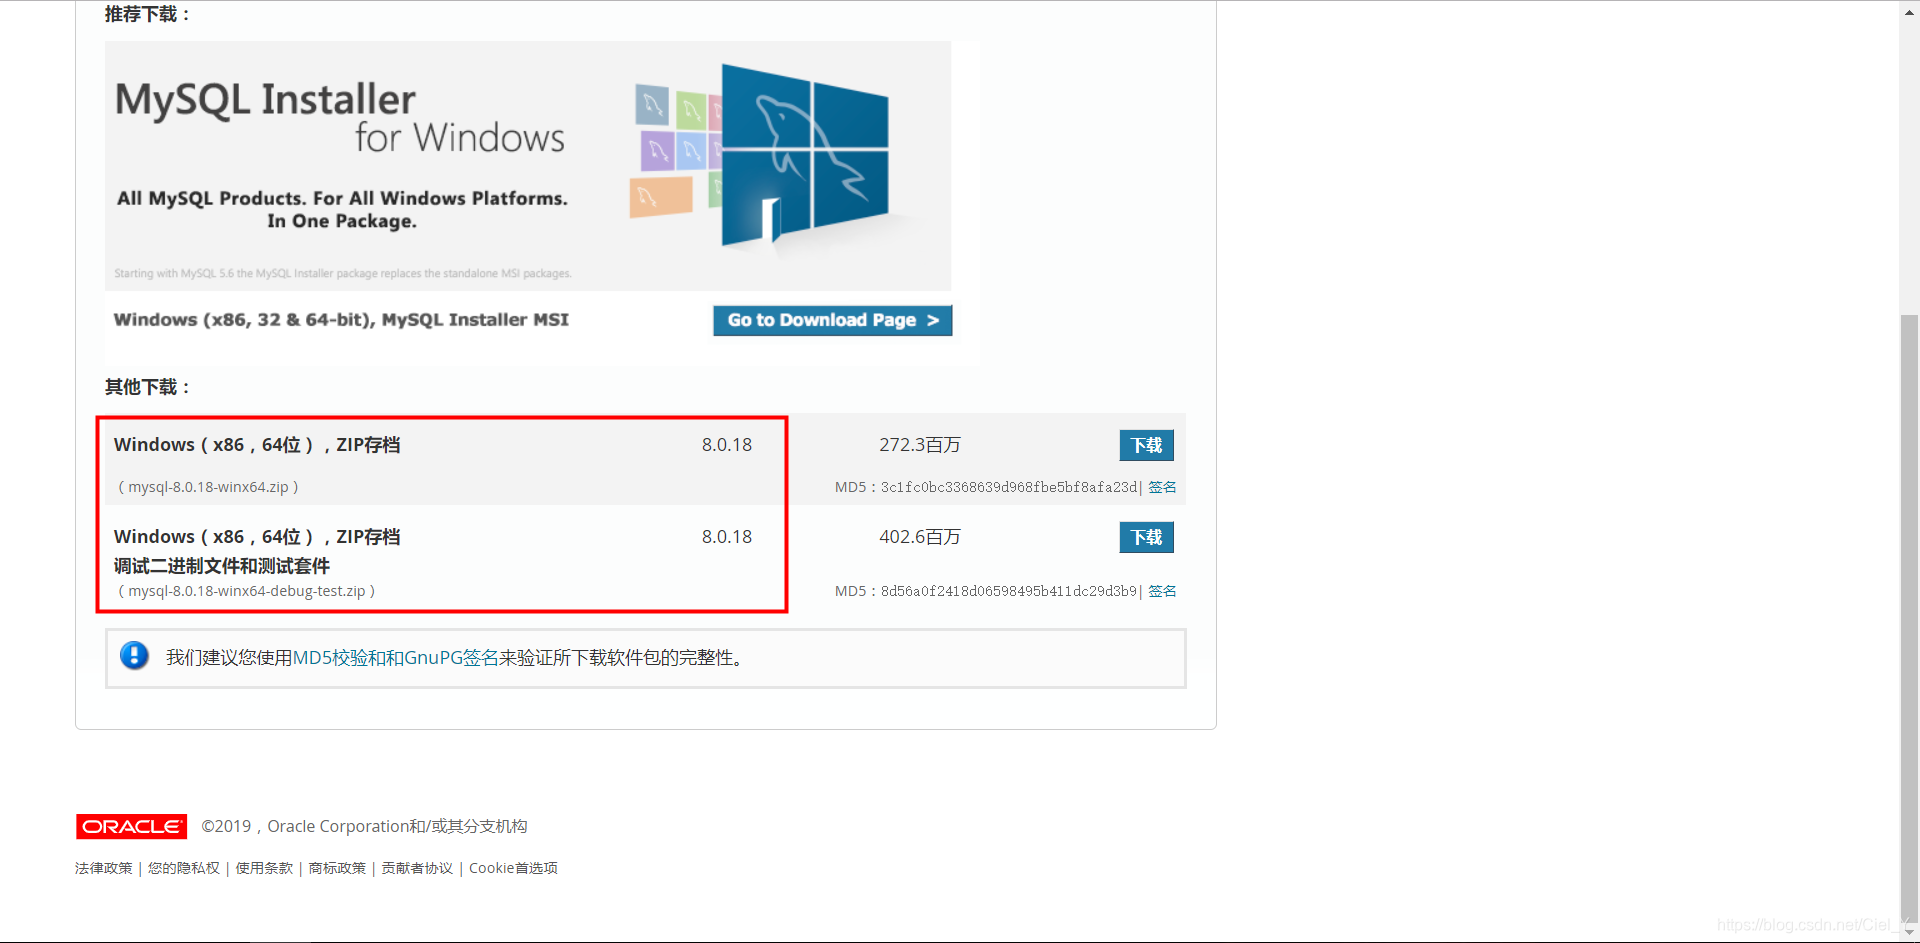Open the 商标政策 footer link

pos(337,868)
